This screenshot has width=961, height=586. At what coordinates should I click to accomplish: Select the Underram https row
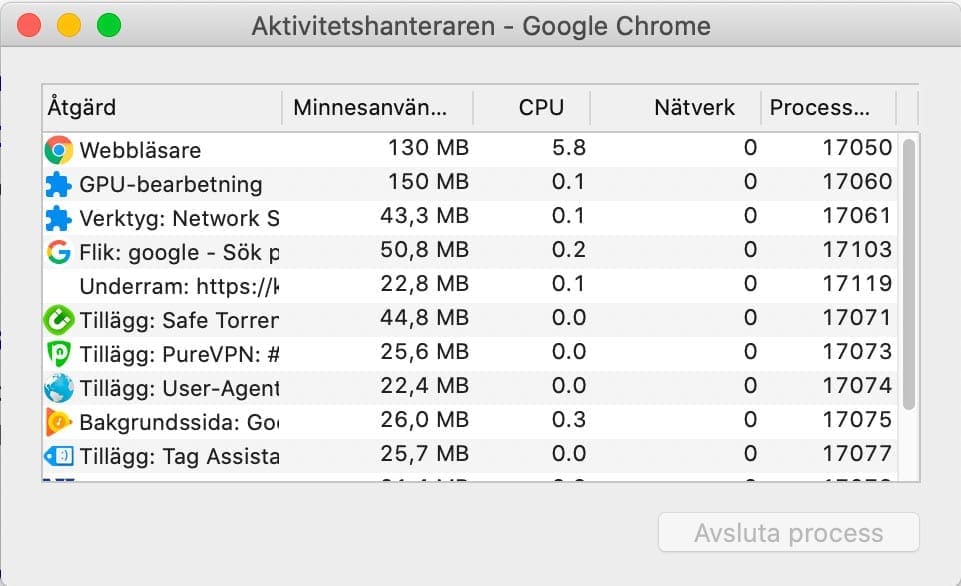pyautogui.click(x=470, y=286)
